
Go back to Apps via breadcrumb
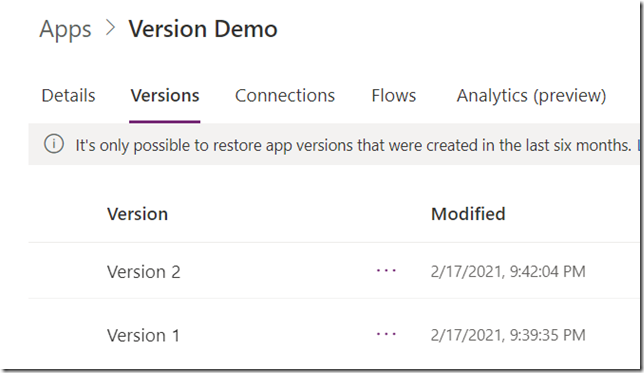pyautogui.click(x=65, y=30)
